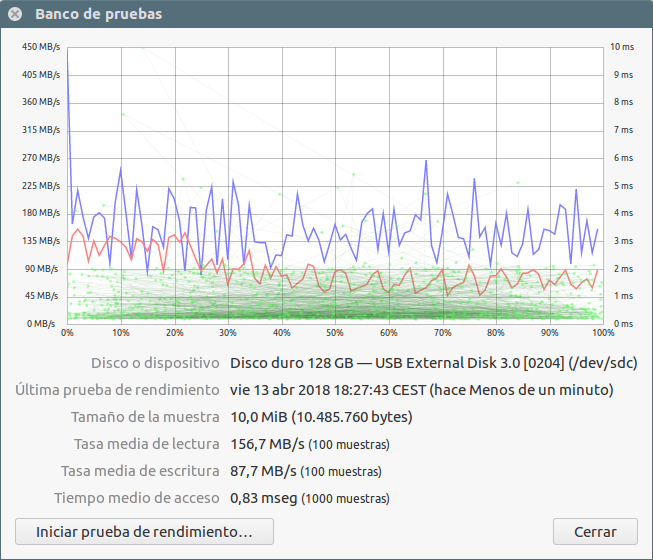Image resolution: width=653 pixels, height=560 pixels.
Task: Click the Tasa media de lectura label
Action: tap(146, 444)
